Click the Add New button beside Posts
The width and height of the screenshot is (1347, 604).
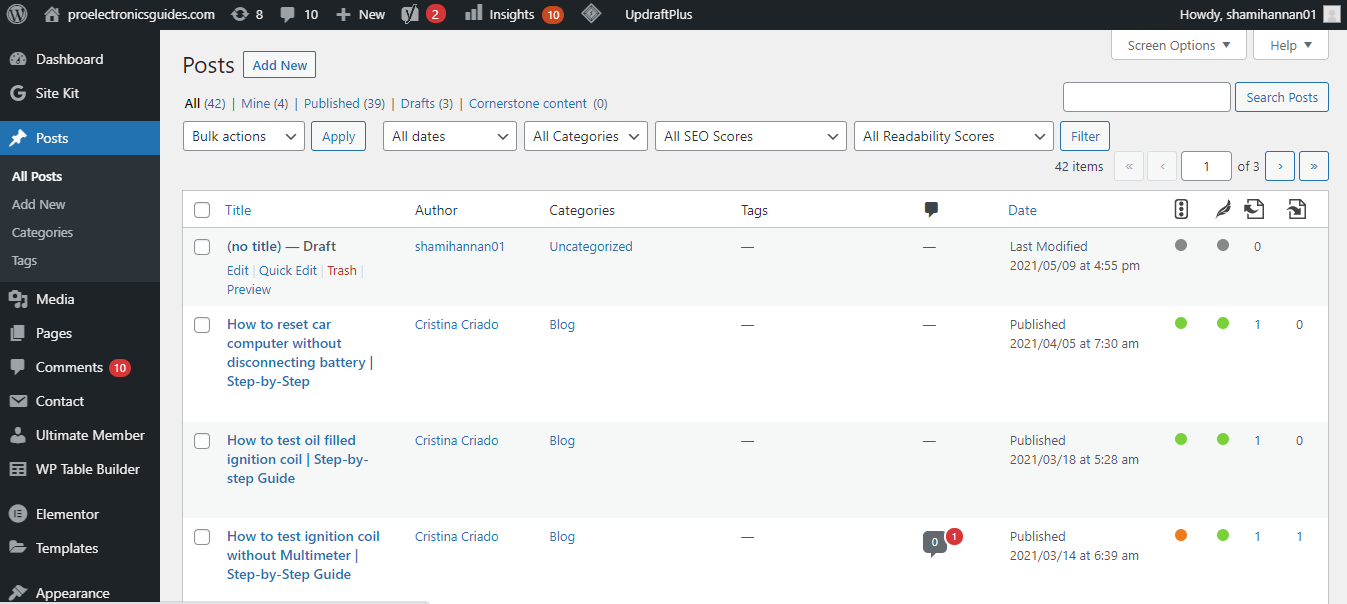pyautogui.click(x=279, y=66)
